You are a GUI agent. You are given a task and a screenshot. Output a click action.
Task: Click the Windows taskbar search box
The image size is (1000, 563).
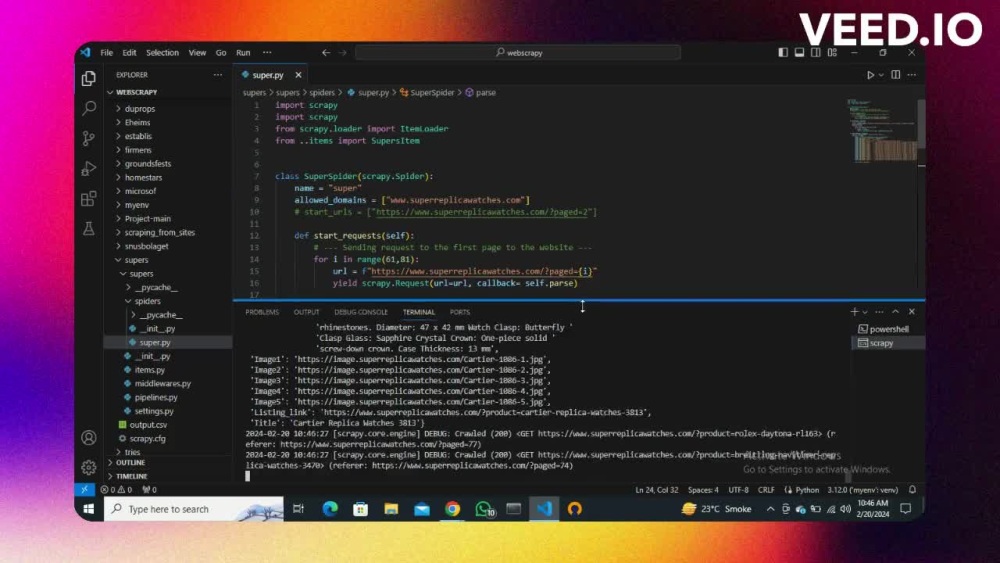click(193, 509)
